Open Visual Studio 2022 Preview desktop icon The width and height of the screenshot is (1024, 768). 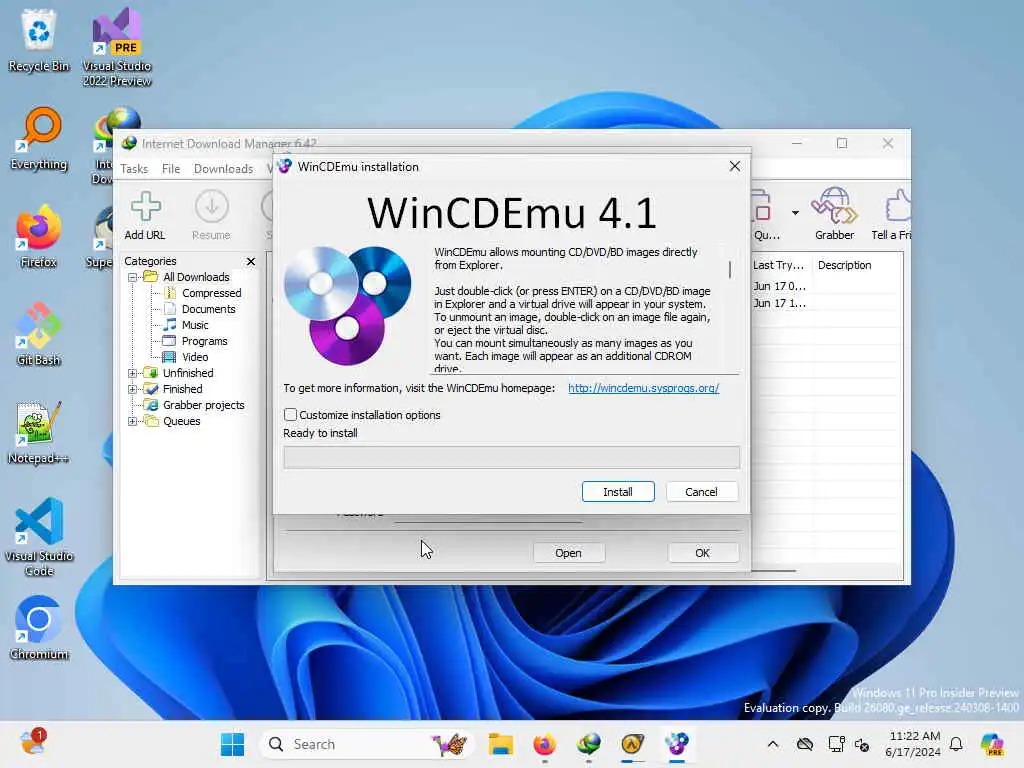(x=117, y=47)
